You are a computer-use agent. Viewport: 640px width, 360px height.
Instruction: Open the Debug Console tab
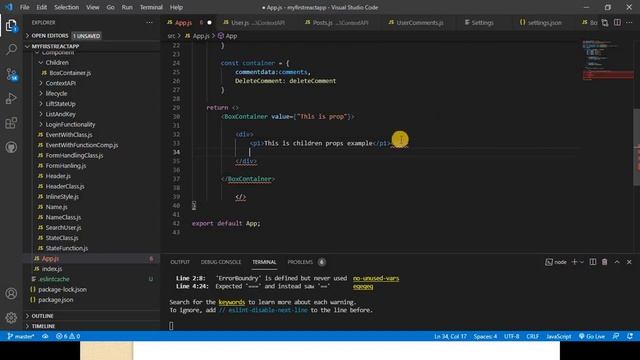point(221,262)
